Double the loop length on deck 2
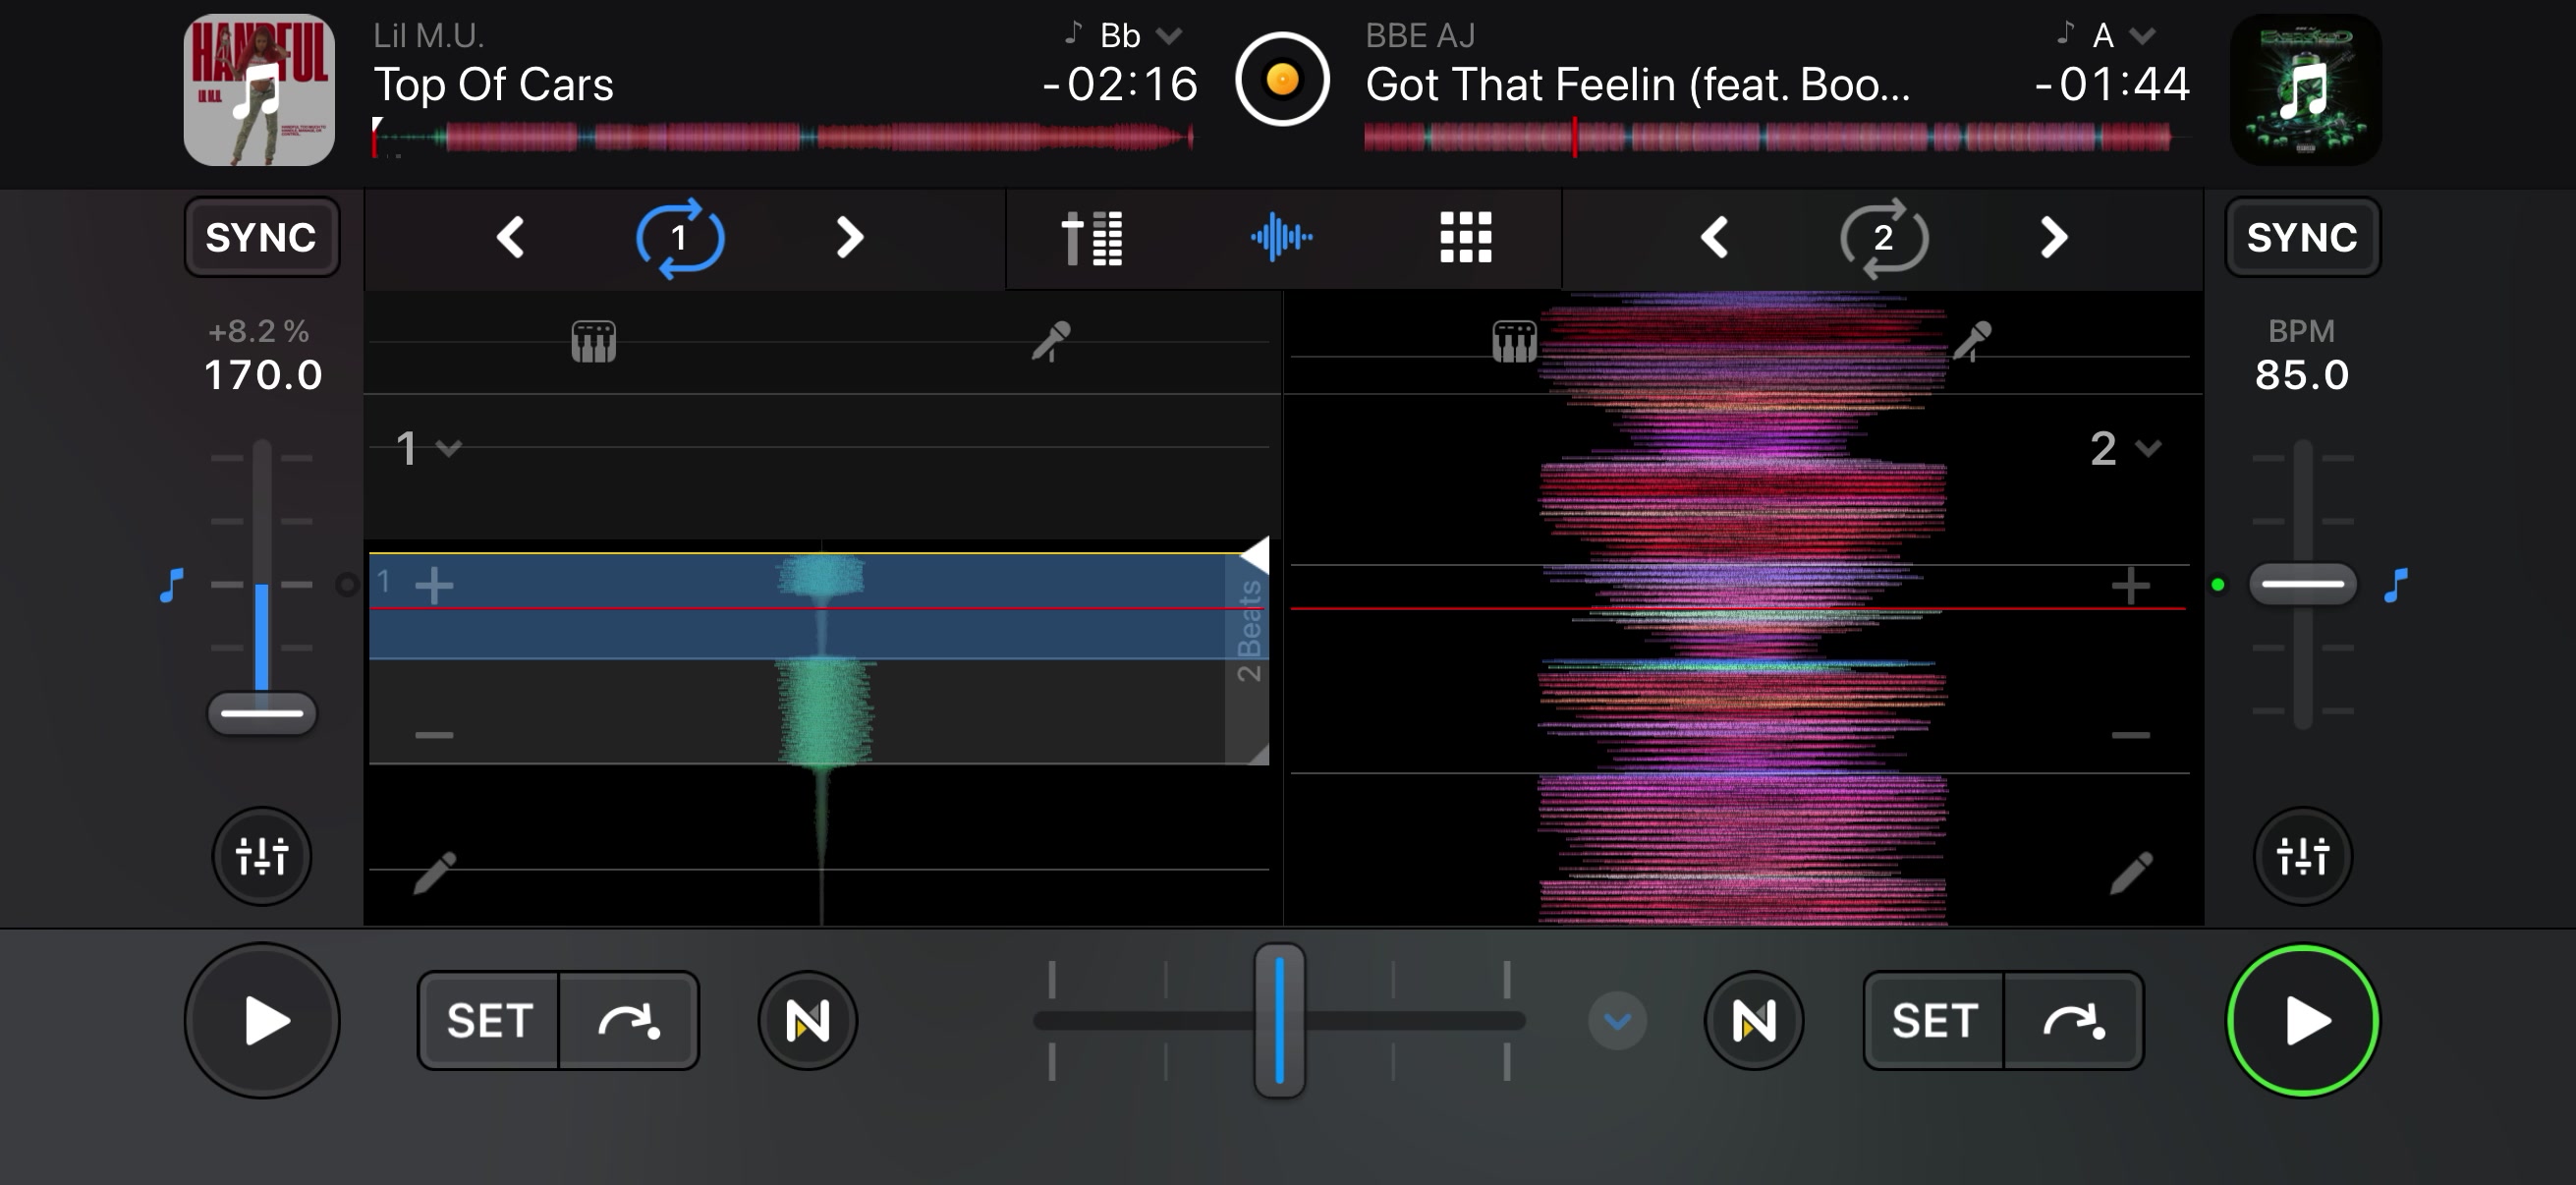 pos(2053,238)
